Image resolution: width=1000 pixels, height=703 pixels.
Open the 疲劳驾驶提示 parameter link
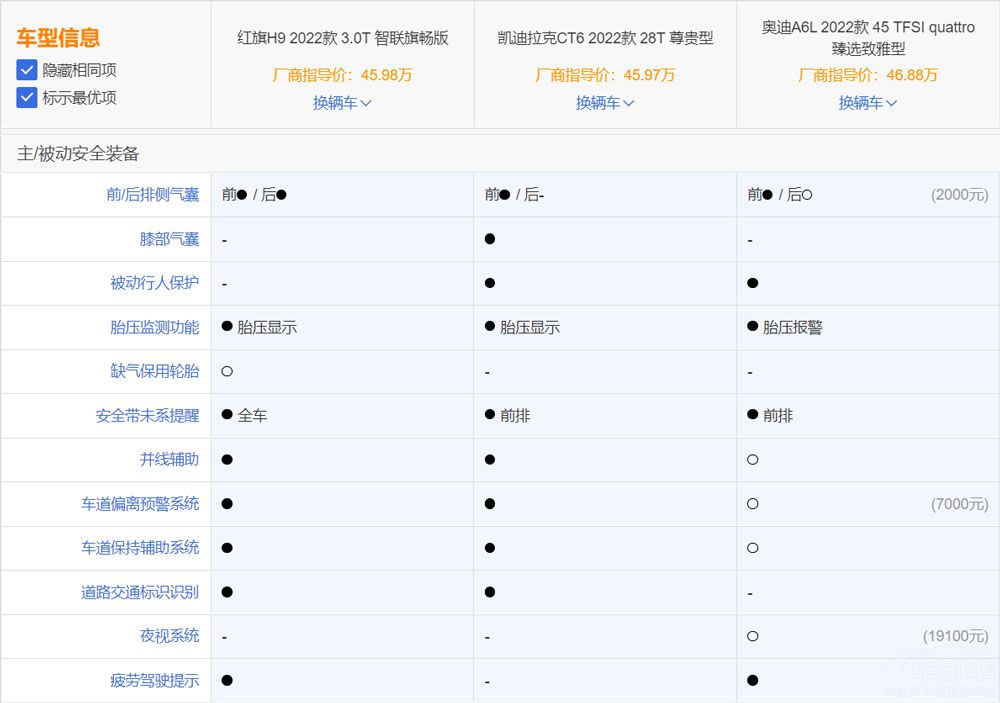[x=157, y=680]
